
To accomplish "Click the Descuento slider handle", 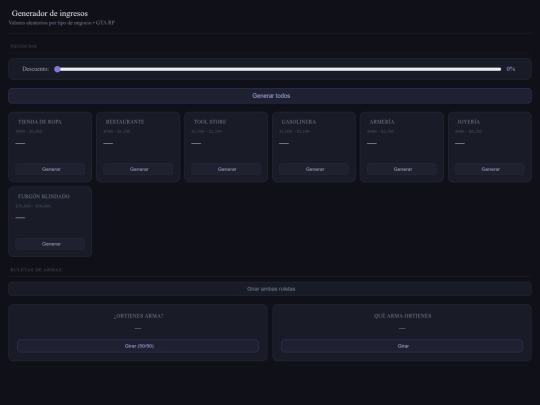I will tap(58, 69).
